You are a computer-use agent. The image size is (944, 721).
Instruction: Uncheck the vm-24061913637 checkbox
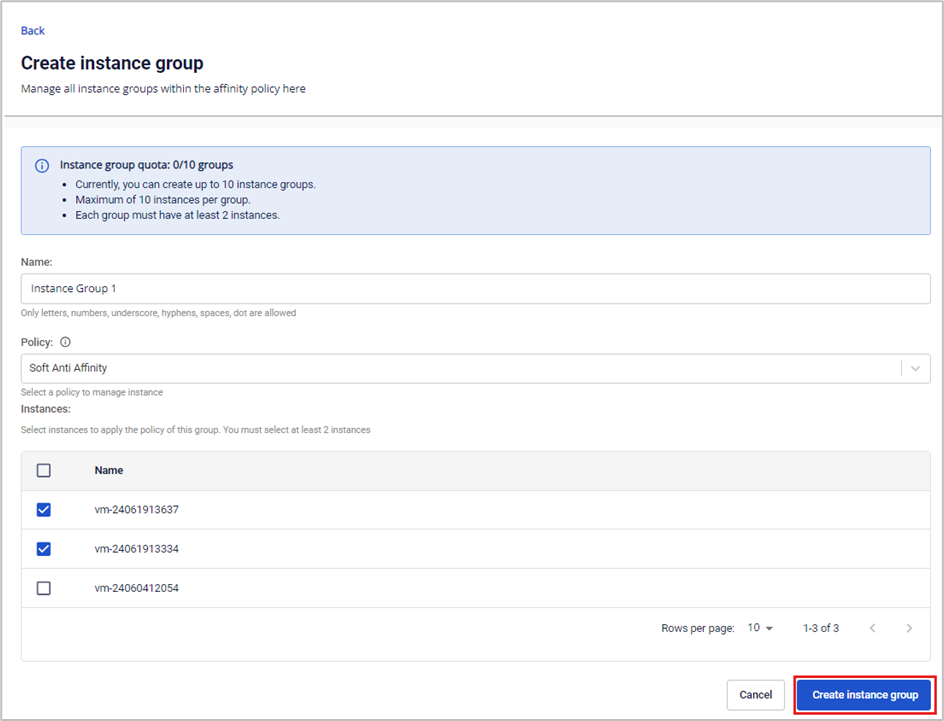point(43,510)
